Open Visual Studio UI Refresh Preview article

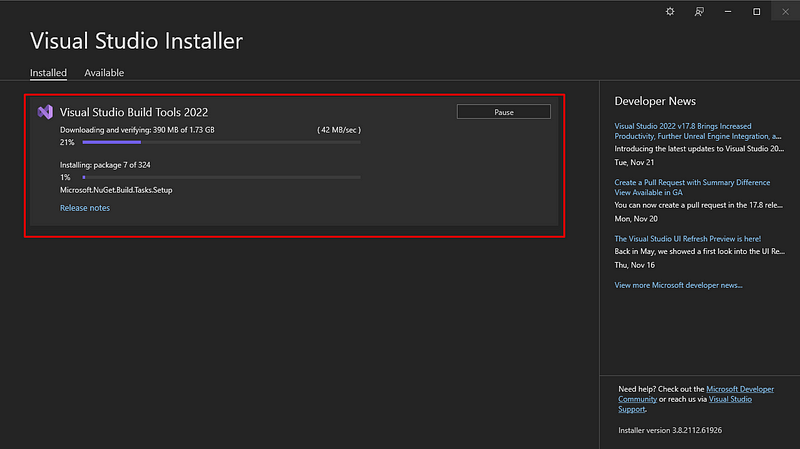pyautogui.click(x=687, y=239)
